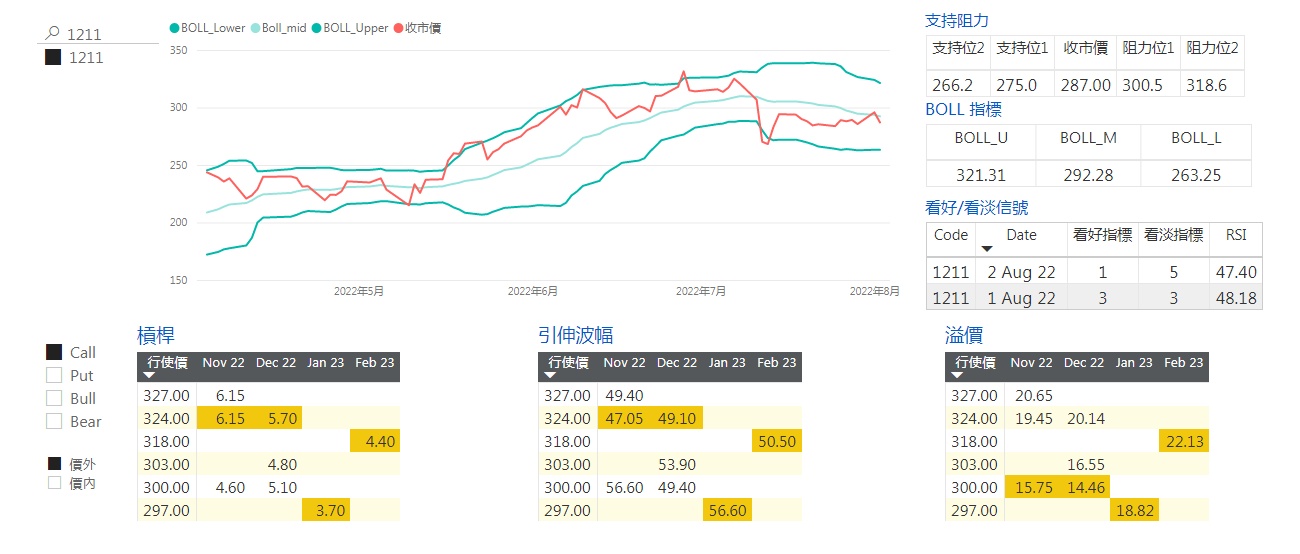Check the Put option filter

click(x=54, y=375)
